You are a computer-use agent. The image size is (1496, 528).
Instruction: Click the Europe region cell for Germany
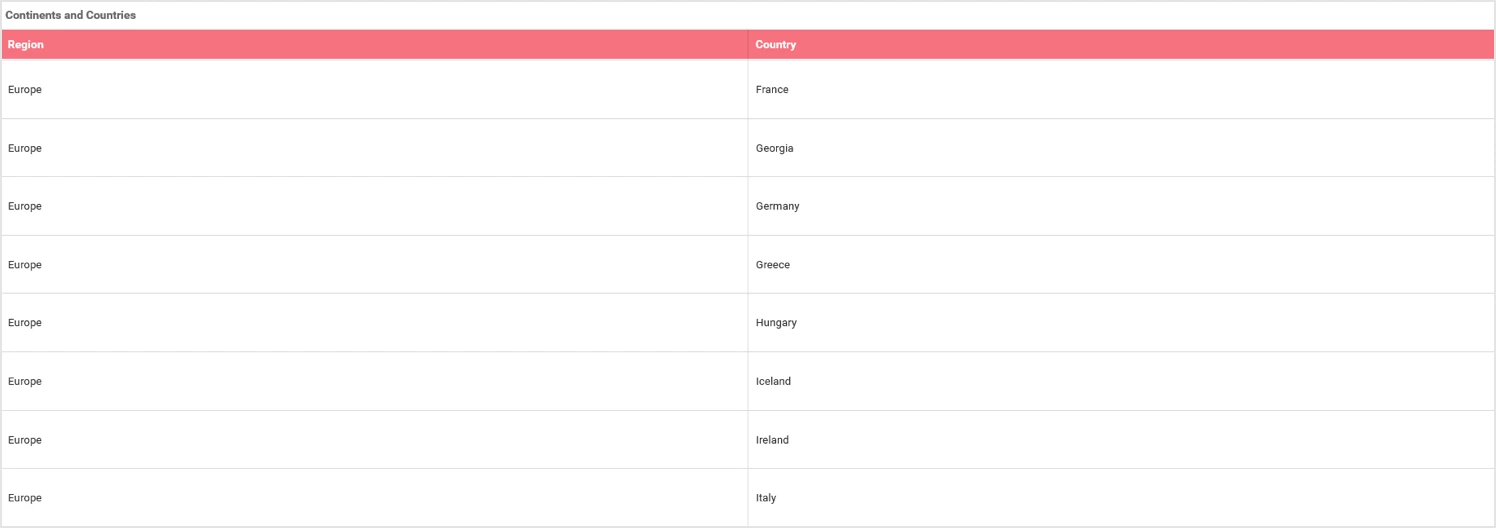25,206
